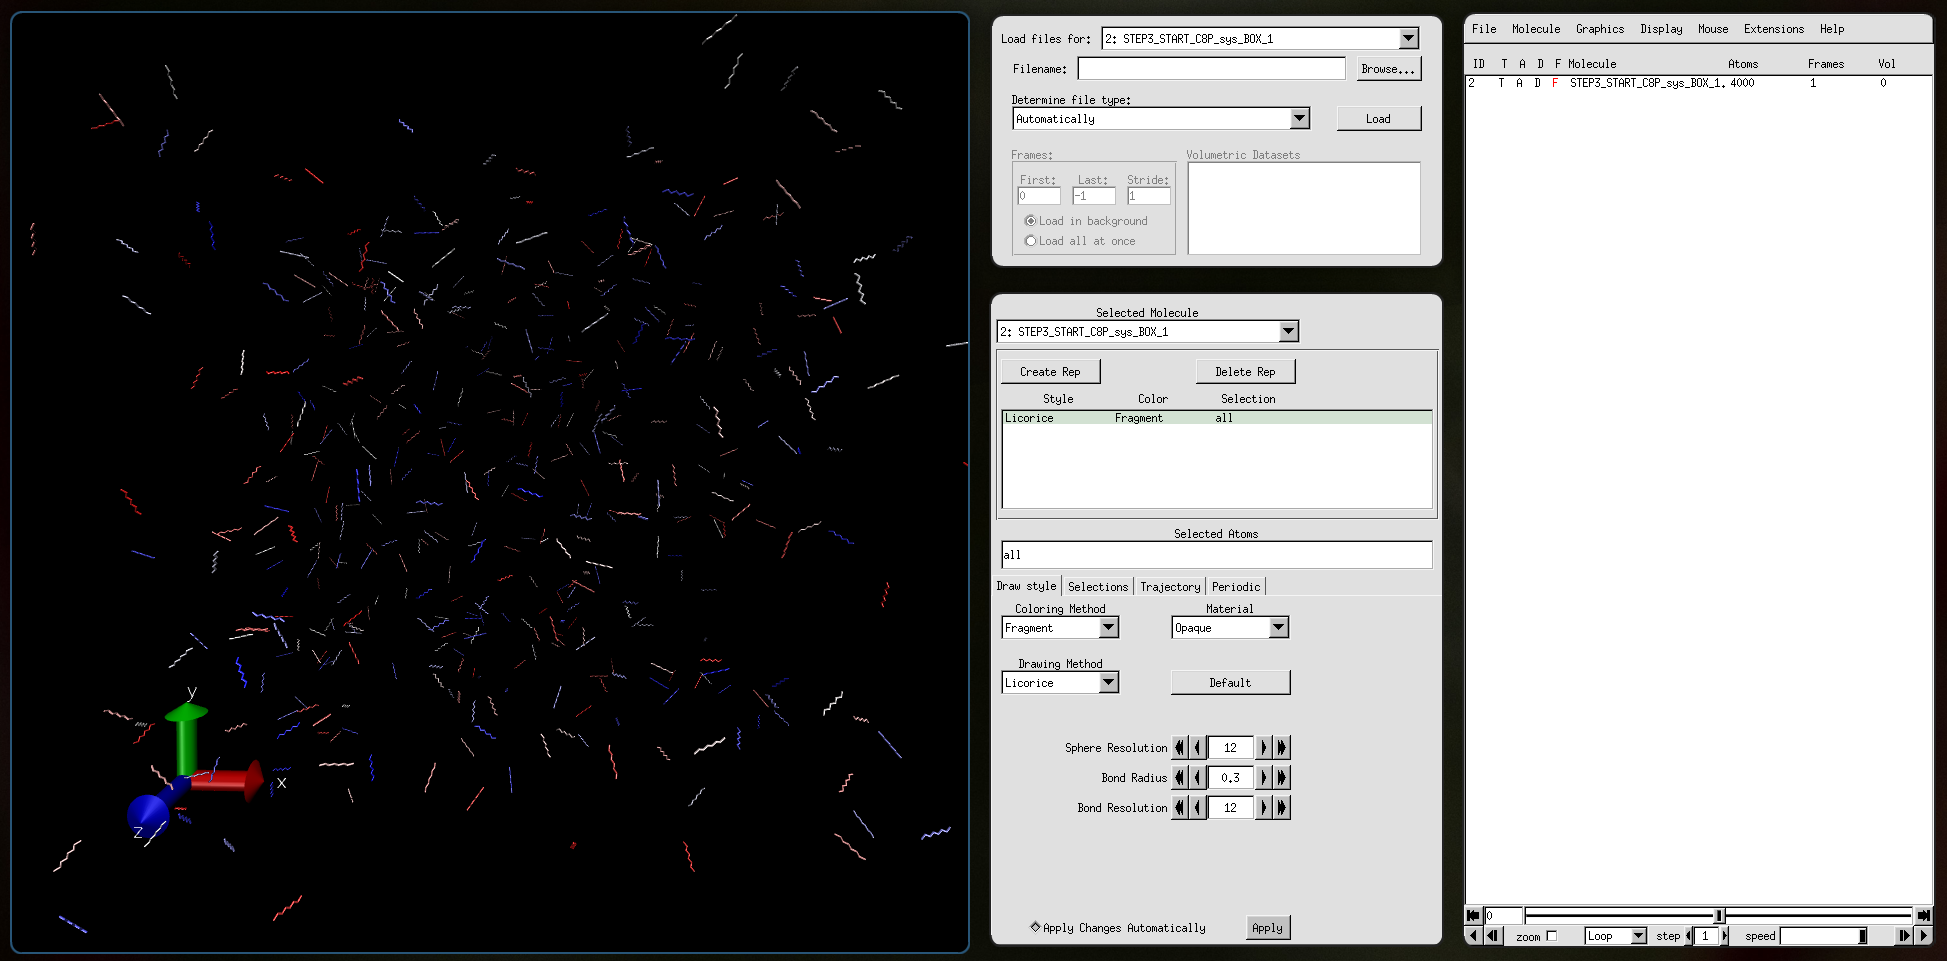This screenshot has height=961, width=1947.
Task: Toggle Apply Changes Automatically
Action: click(1035, 927)
